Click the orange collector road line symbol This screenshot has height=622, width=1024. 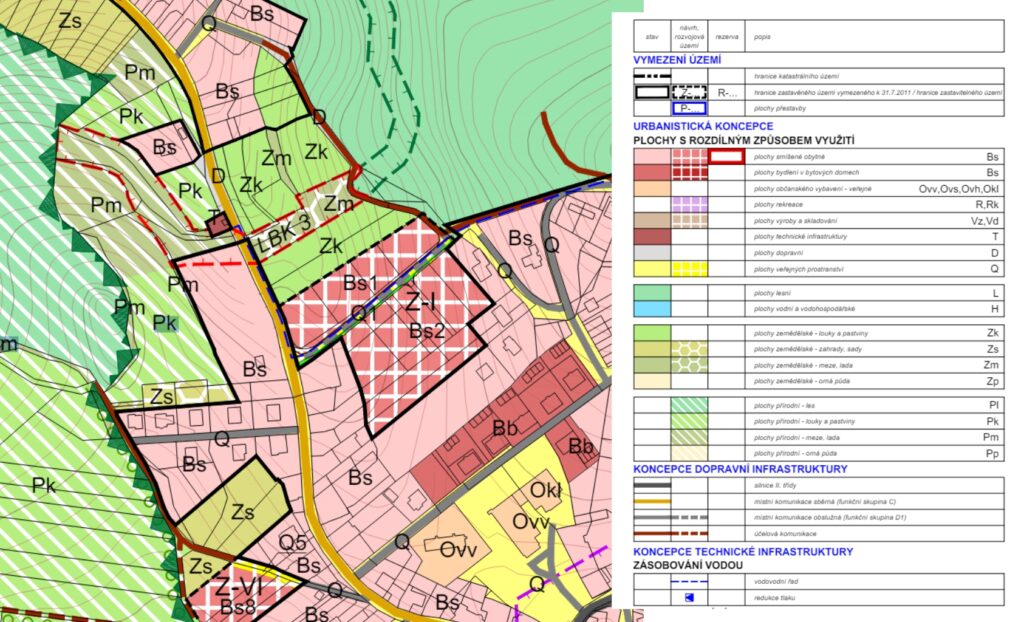pyautogui.click(x=653, y=500)
